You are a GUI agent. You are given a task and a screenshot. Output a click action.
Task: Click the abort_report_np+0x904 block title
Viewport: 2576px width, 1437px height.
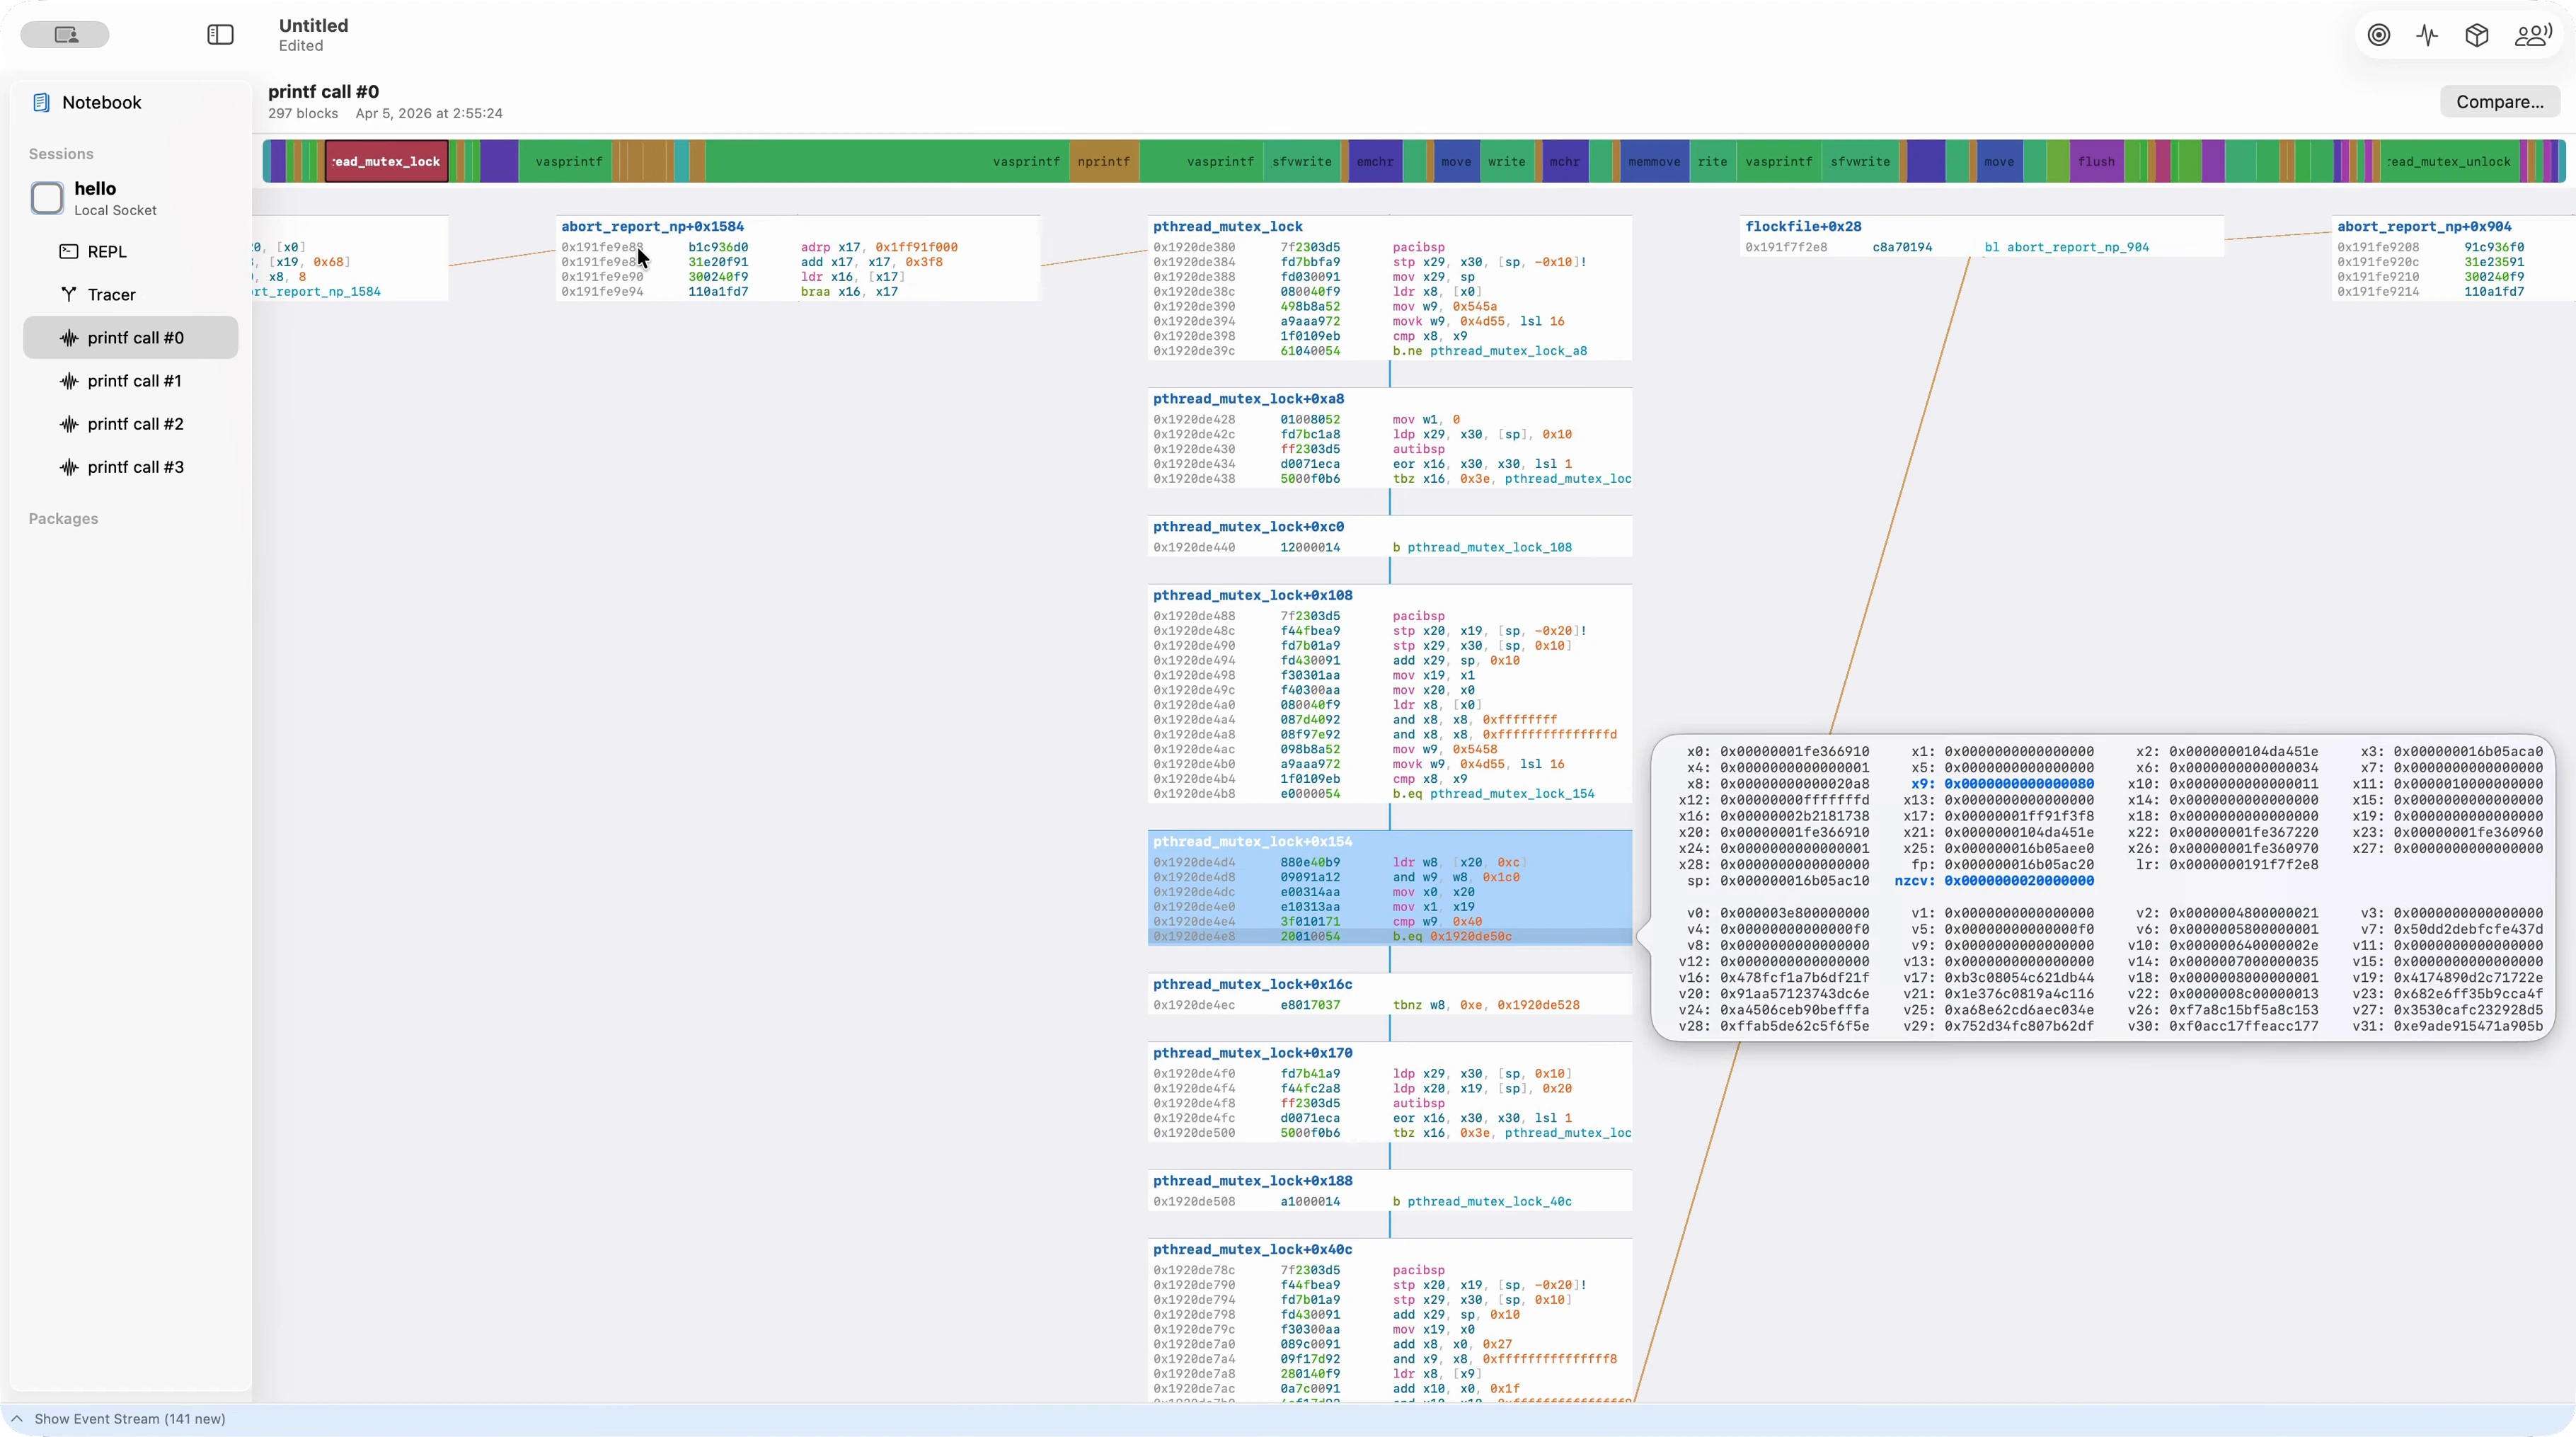click(2424, 227)
